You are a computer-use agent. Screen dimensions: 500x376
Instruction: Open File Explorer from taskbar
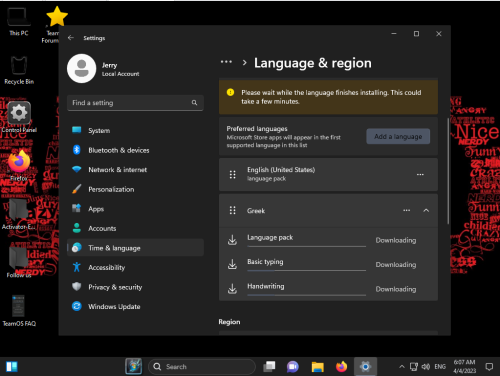pyautogui.click(x=317, y=367)
